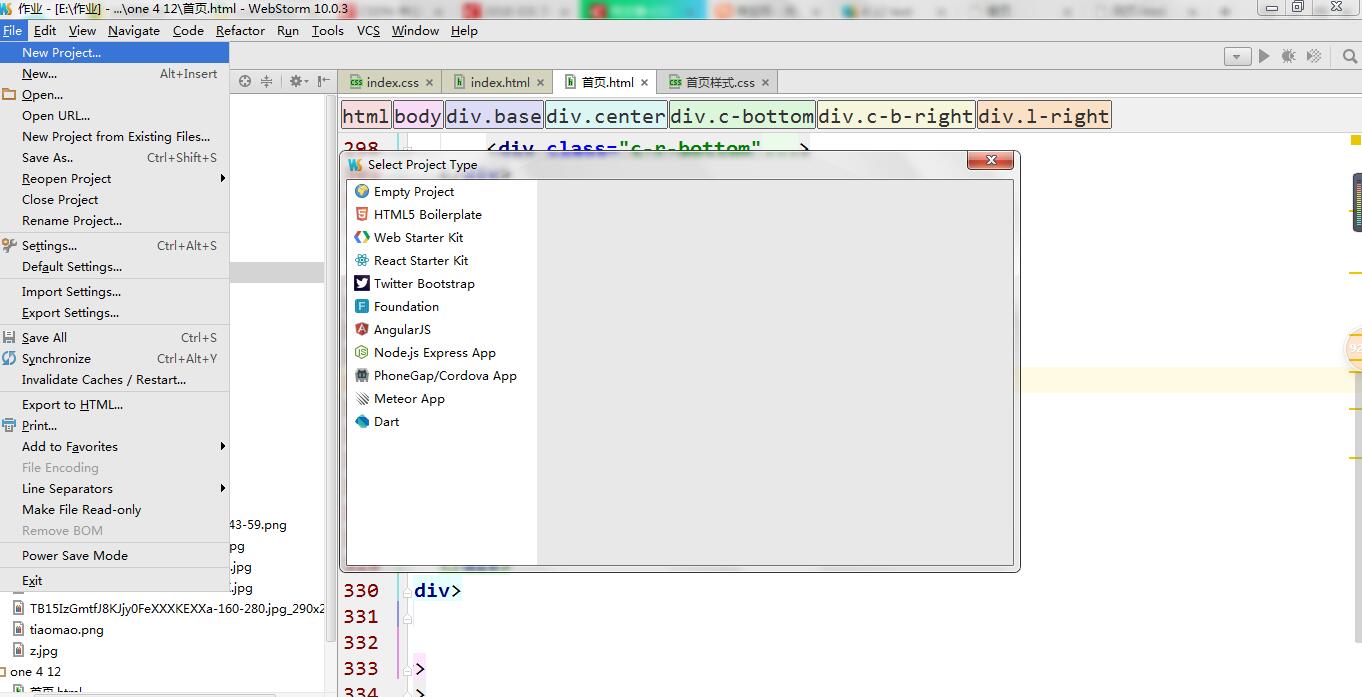Click the Dart project icon
Viewport: 1362px width, 697px height.
click(362, 421)
